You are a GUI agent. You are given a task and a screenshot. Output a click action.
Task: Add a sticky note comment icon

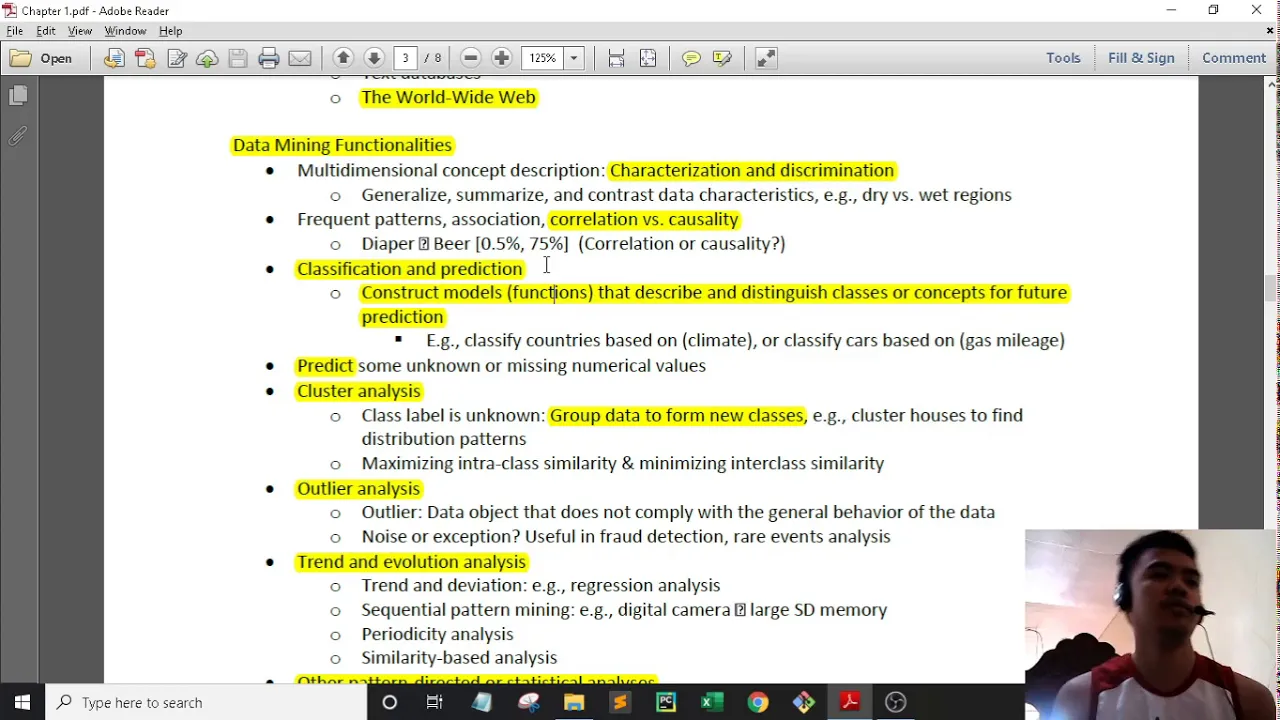(691, 58)
